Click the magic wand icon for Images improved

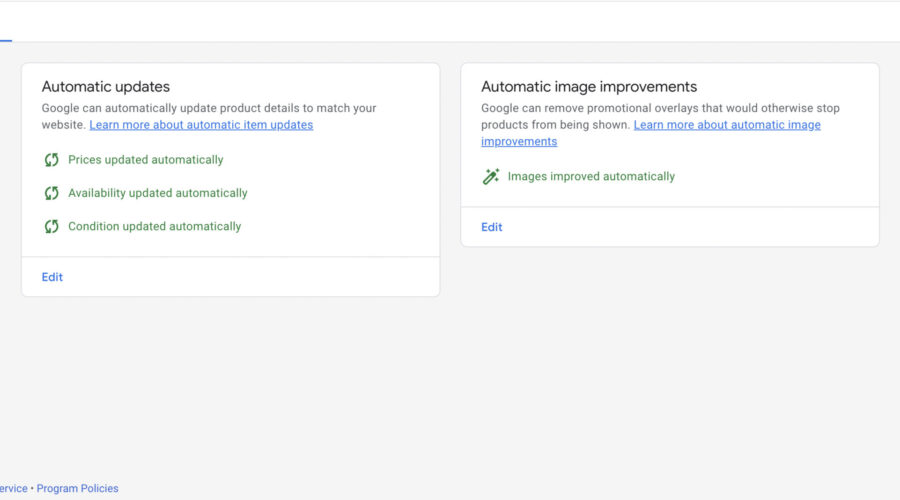click(491, 177)
